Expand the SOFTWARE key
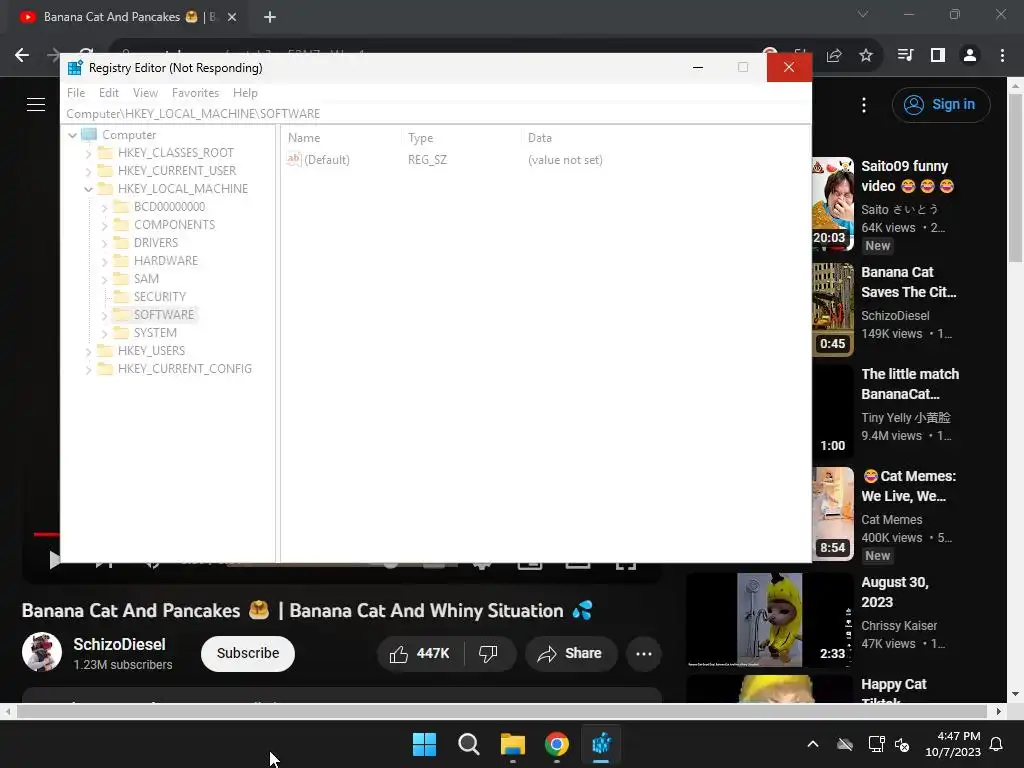 (104, 315)
